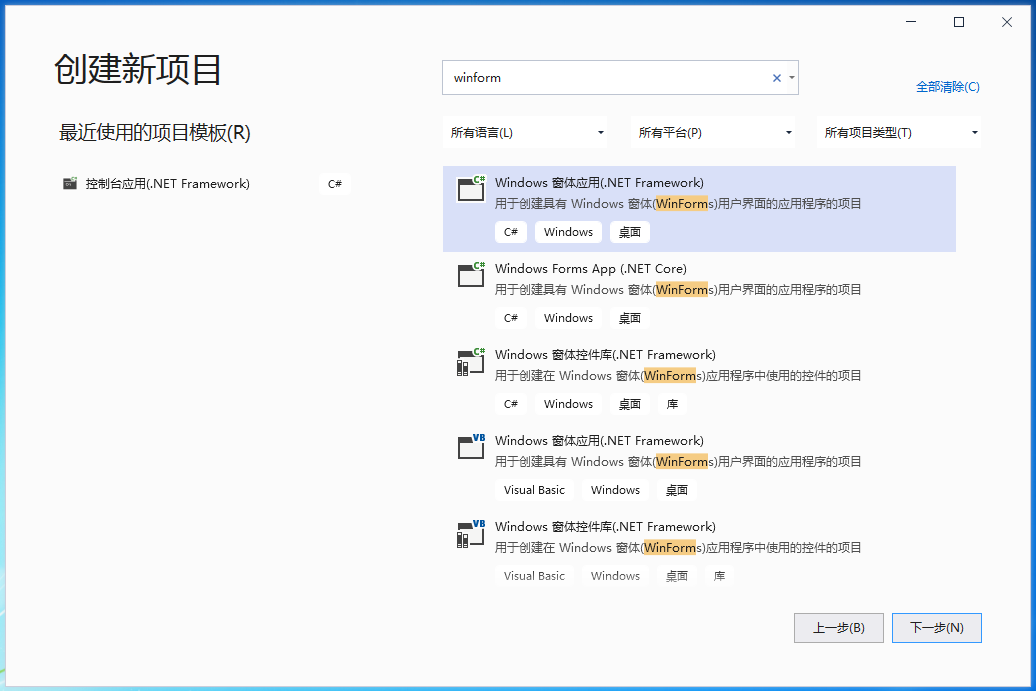Open the 所有项目类型(T) project type filter

[x=899, y=133]
